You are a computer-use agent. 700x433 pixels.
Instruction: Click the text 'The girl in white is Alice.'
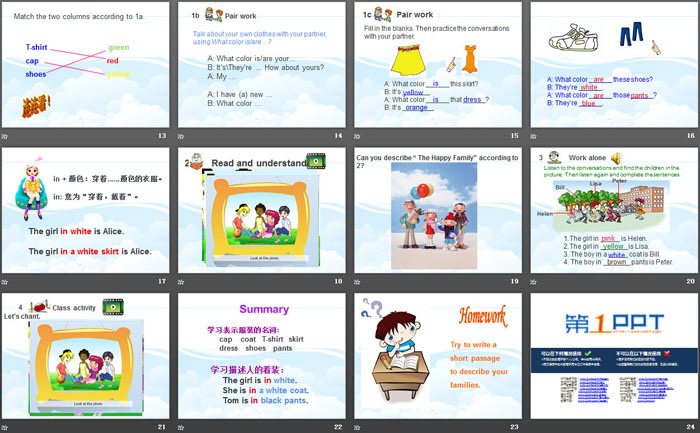click(x=76, y=231)
